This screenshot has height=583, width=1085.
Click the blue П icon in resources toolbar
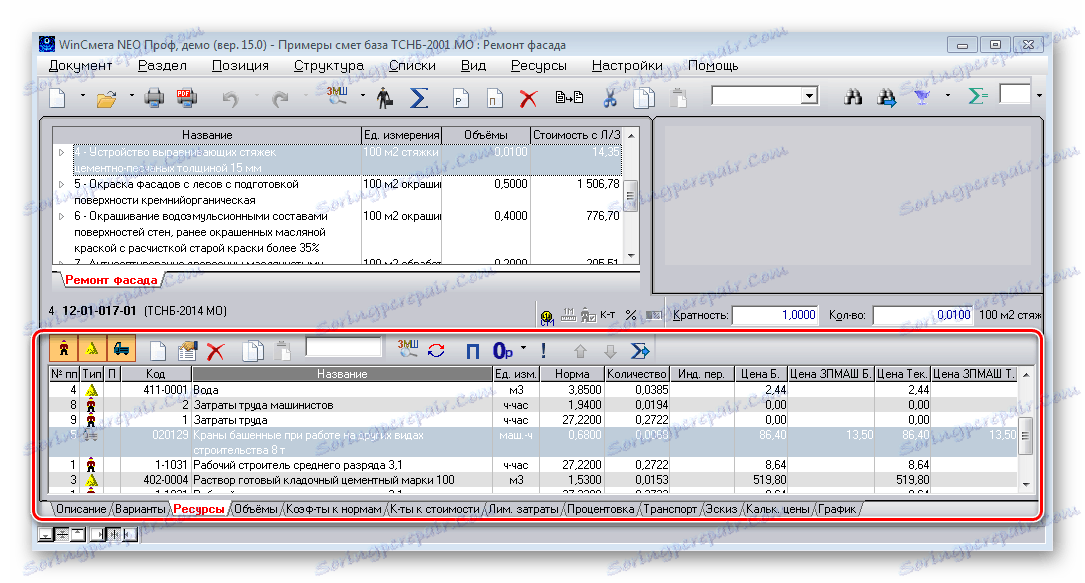pyautogui.click(x=473, y=351)
